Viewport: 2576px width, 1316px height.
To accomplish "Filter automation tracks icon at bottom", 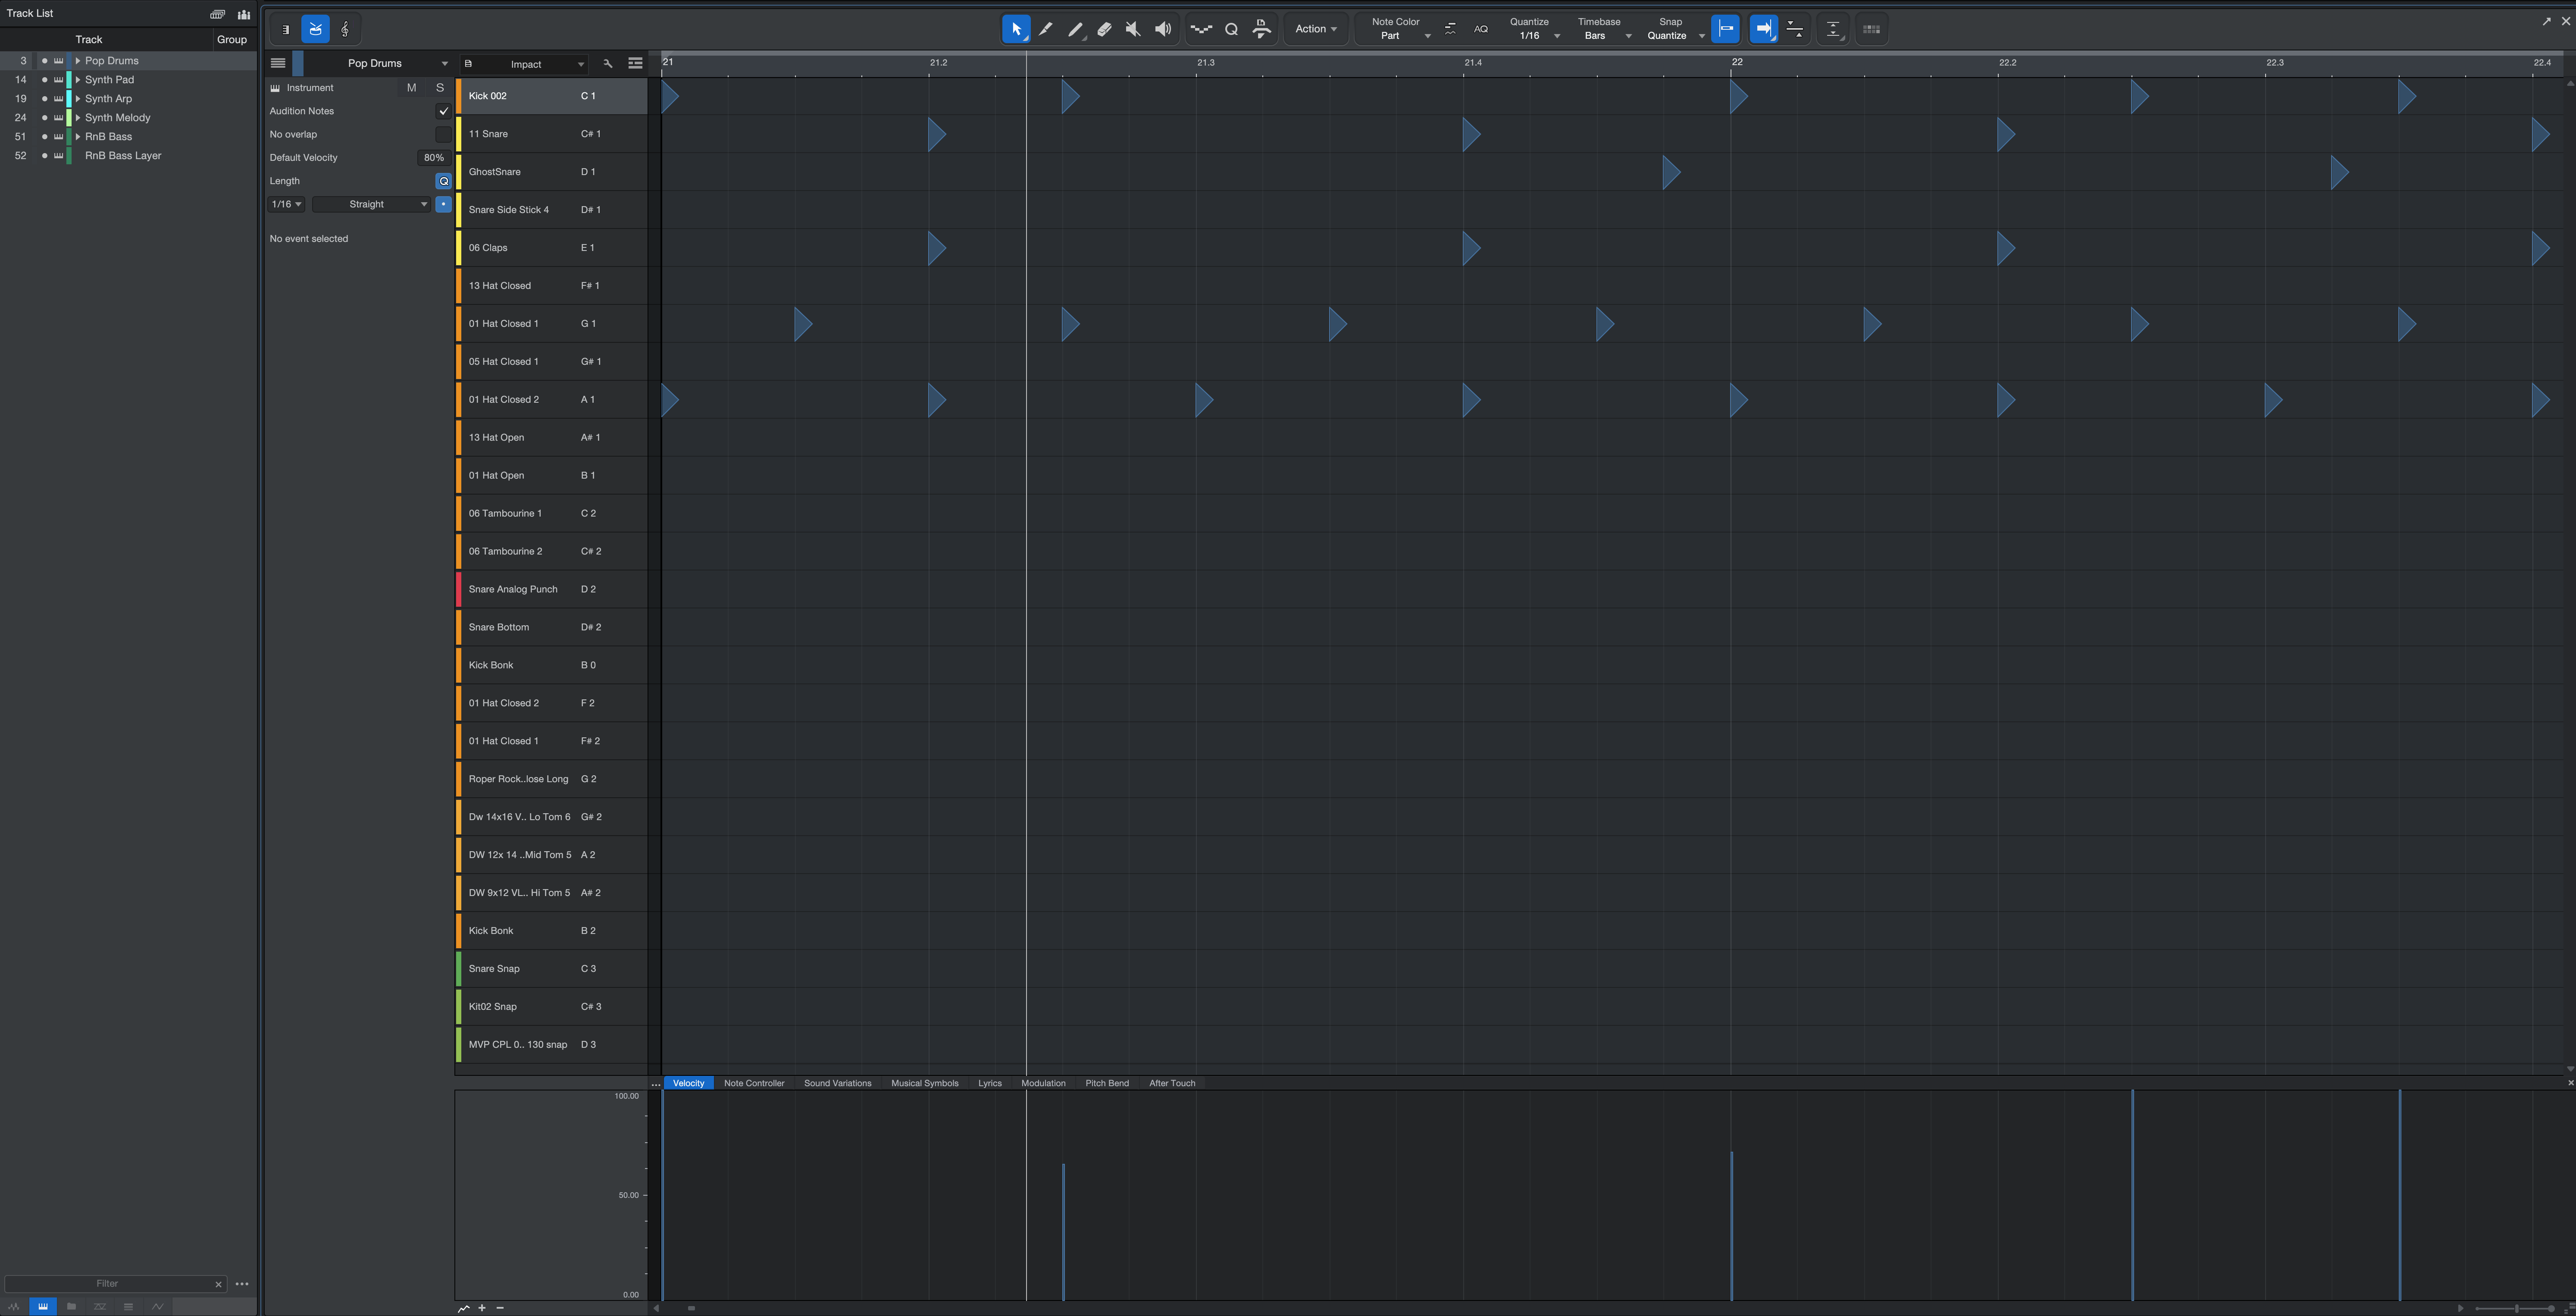I will 157,1306.
